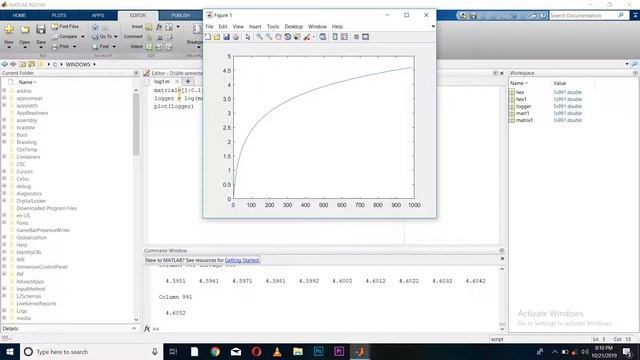Viewport: 640px width, 360px height.
Task: Click the Find Files button
Action: pos(65,27)
